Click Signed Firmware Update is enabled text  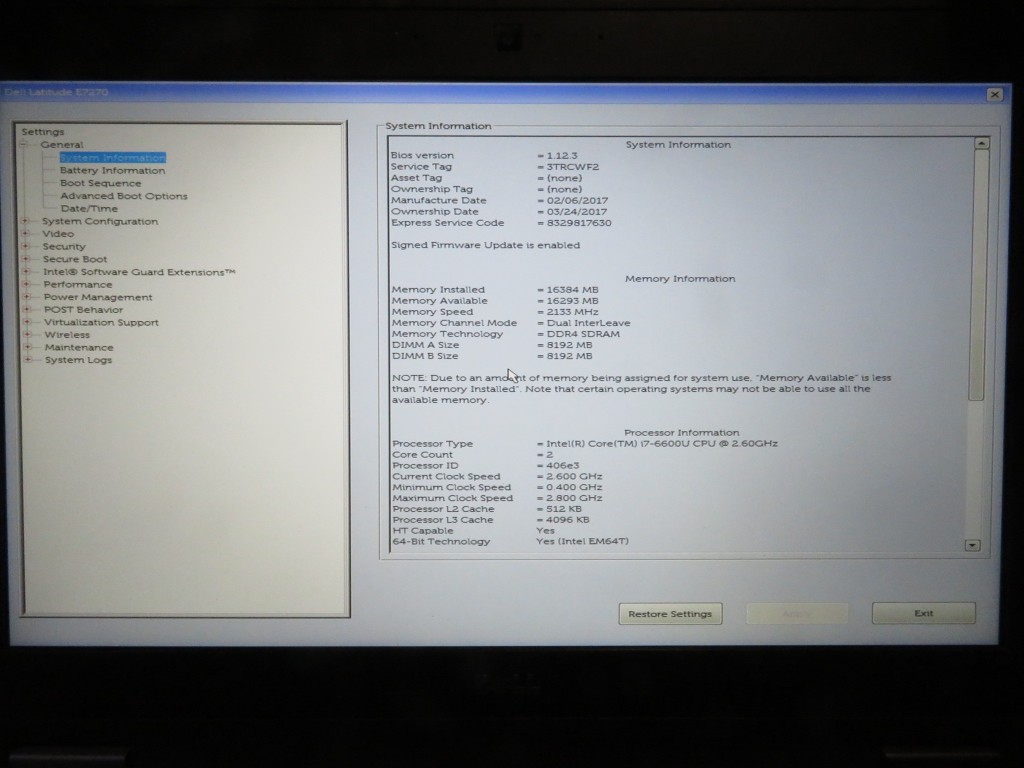pyautogui.click(x=485, y=245)
